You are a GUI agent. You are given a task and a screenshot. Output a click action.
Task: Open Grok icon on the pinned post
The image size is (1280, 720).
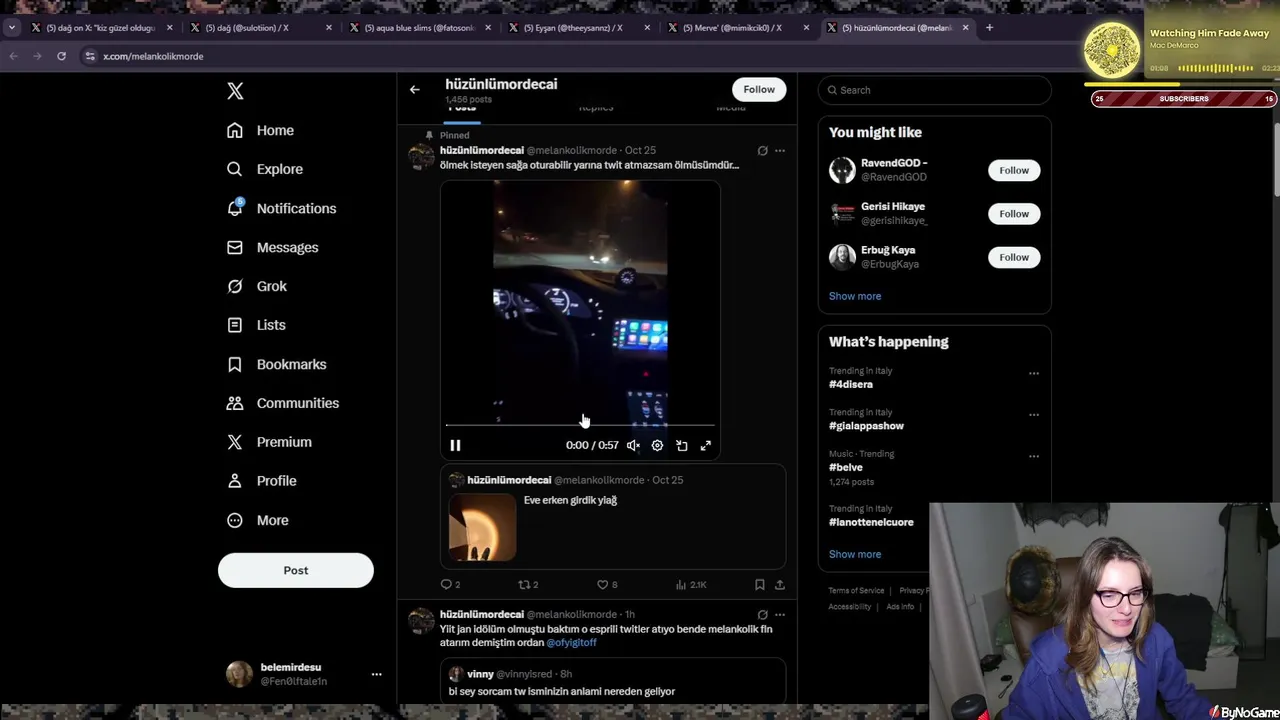pyautogui.click(x=762, y=151)
